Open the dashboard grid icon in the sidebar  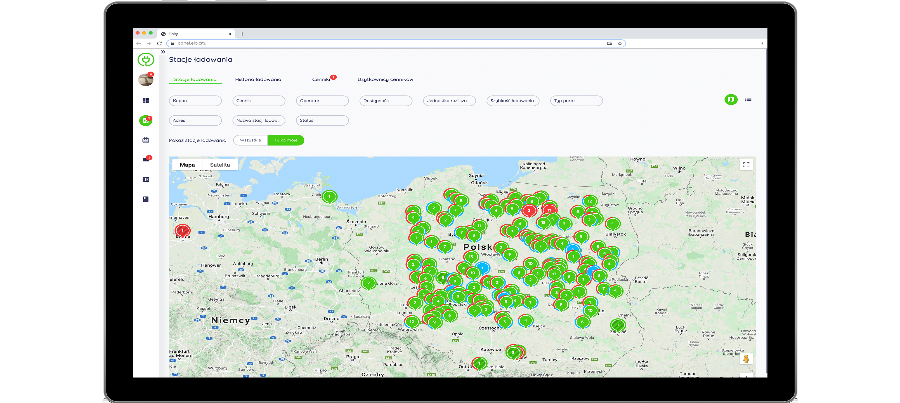tap(146, 101)
